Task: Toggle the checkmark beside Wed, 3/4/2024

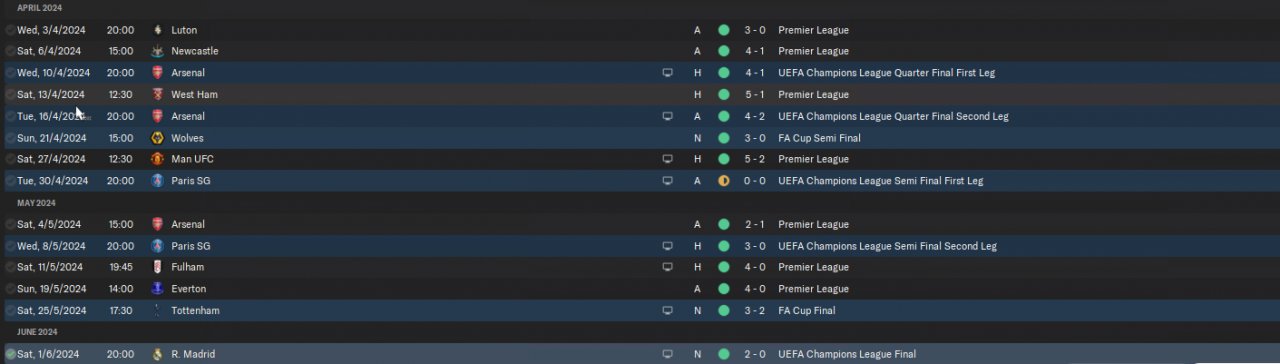Action: coord(10,30)
